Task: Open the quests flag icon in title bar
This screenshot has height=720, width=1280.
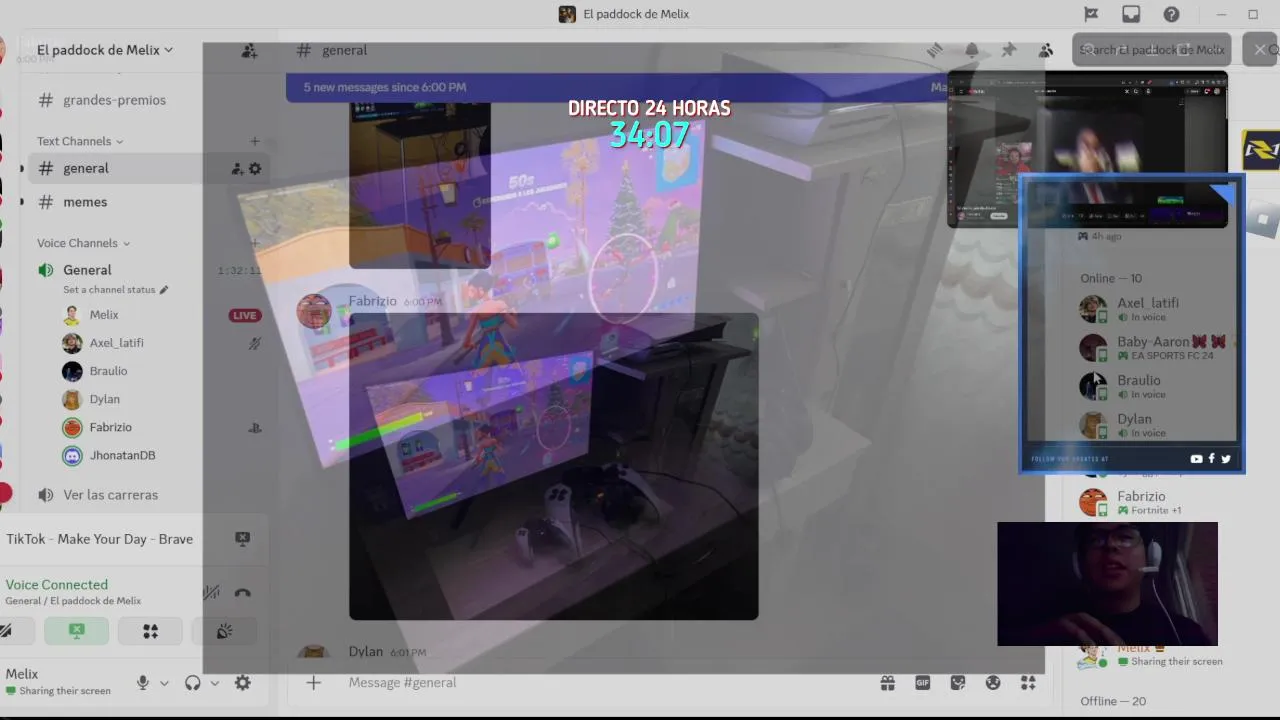Action: tap(1091, 14)
